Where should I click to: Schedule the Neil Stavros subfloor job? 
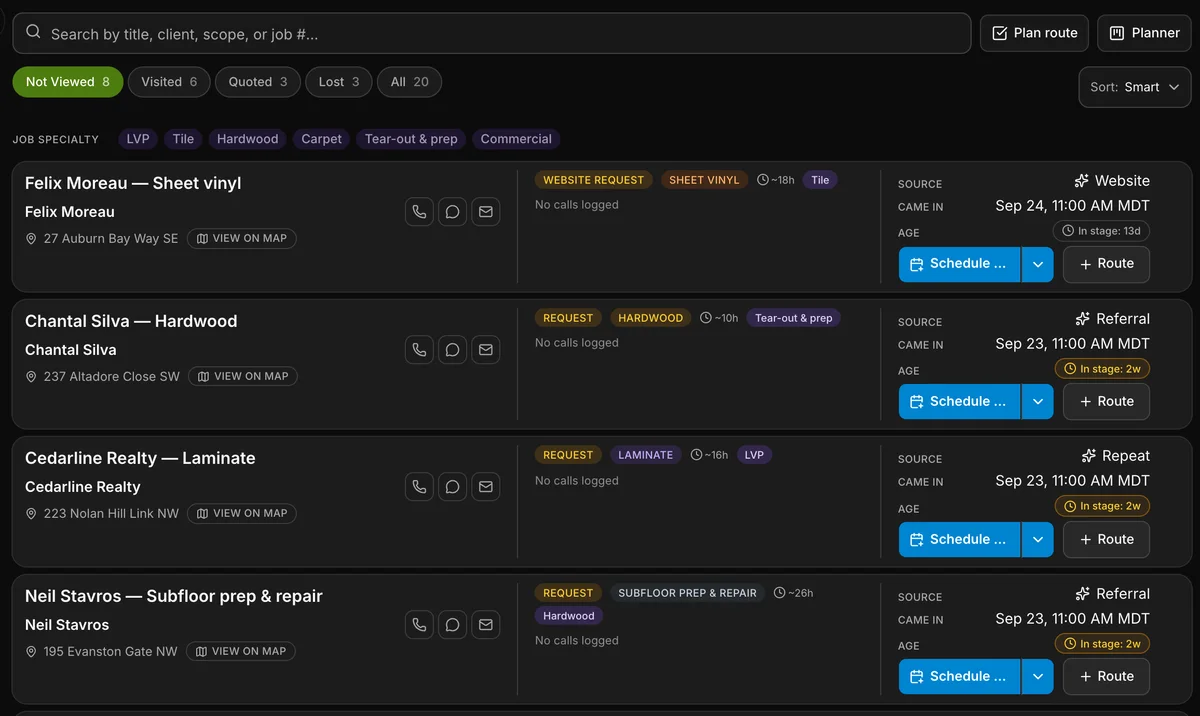coord(959,677)
